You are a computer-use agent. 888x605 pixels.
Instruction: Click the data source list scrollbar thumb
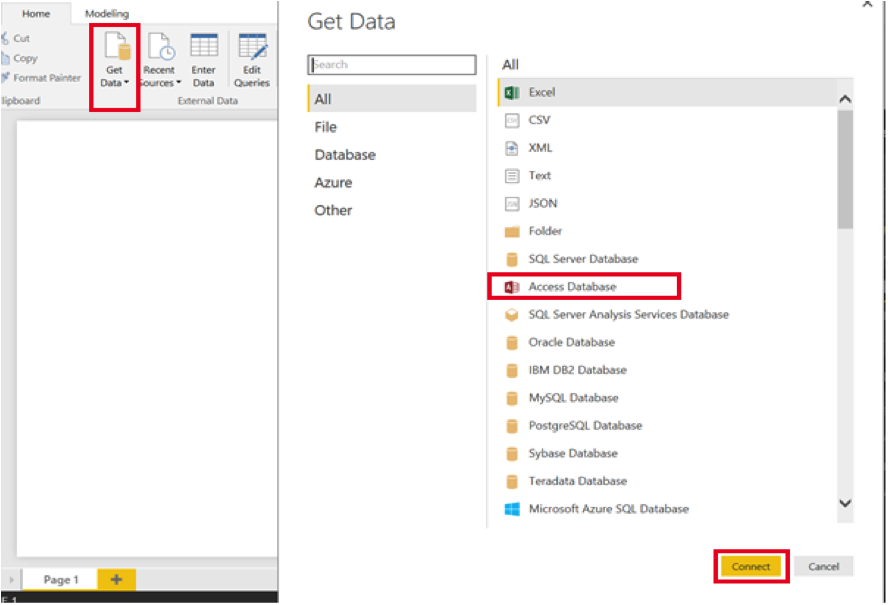pos(845,169)
